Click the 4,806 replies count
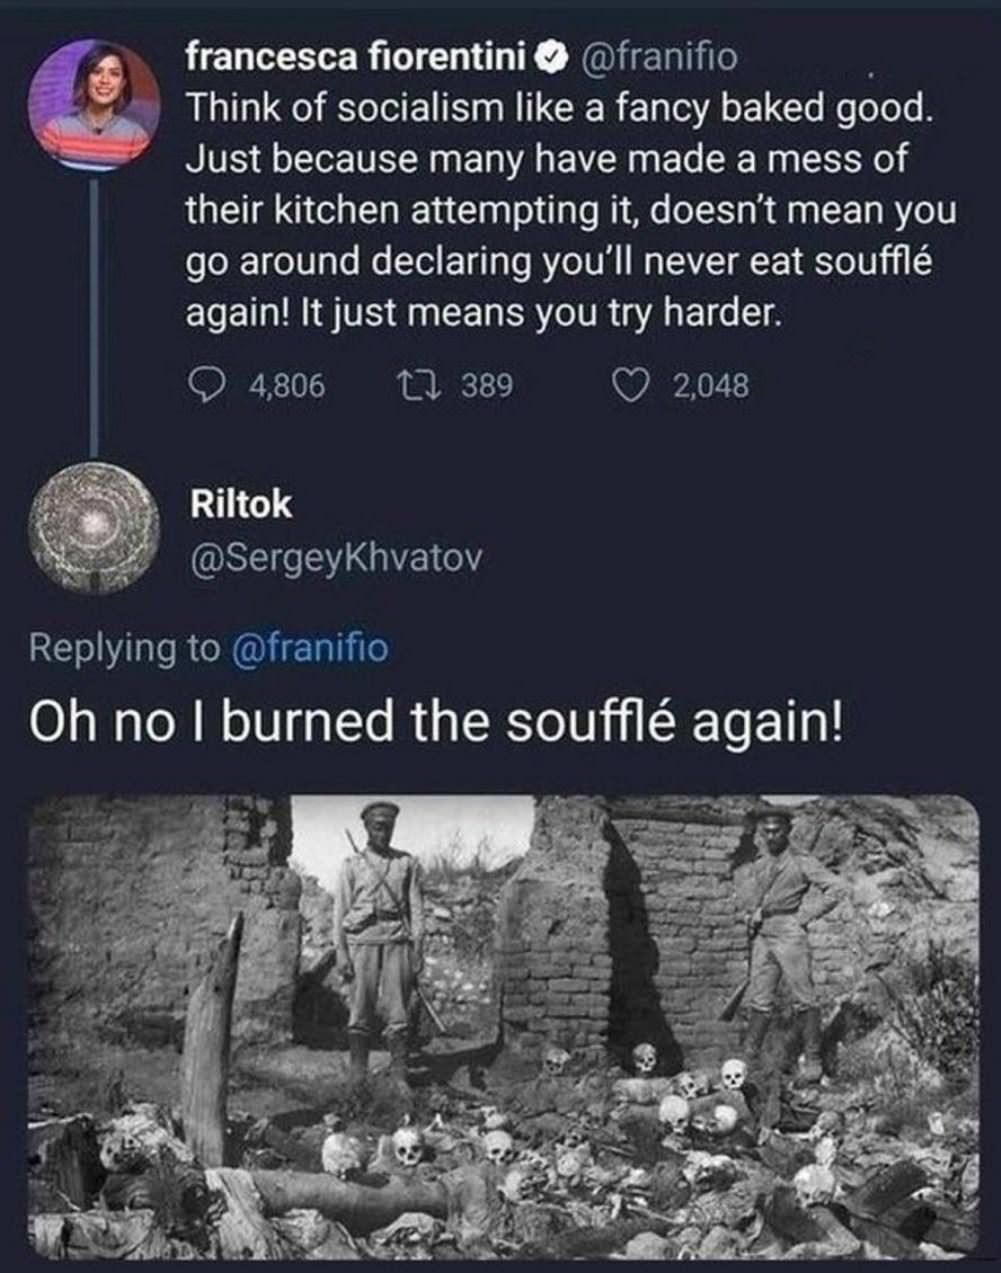Screen dimensions: 1001x1273 coord(286,385)
